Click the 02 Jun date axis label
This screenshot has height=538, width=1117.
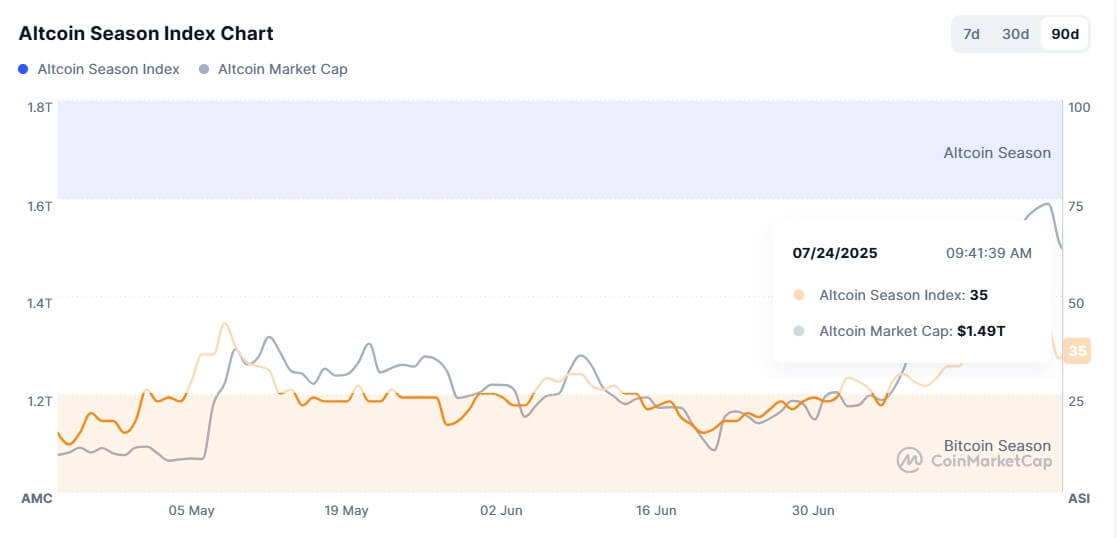(501, 510)
